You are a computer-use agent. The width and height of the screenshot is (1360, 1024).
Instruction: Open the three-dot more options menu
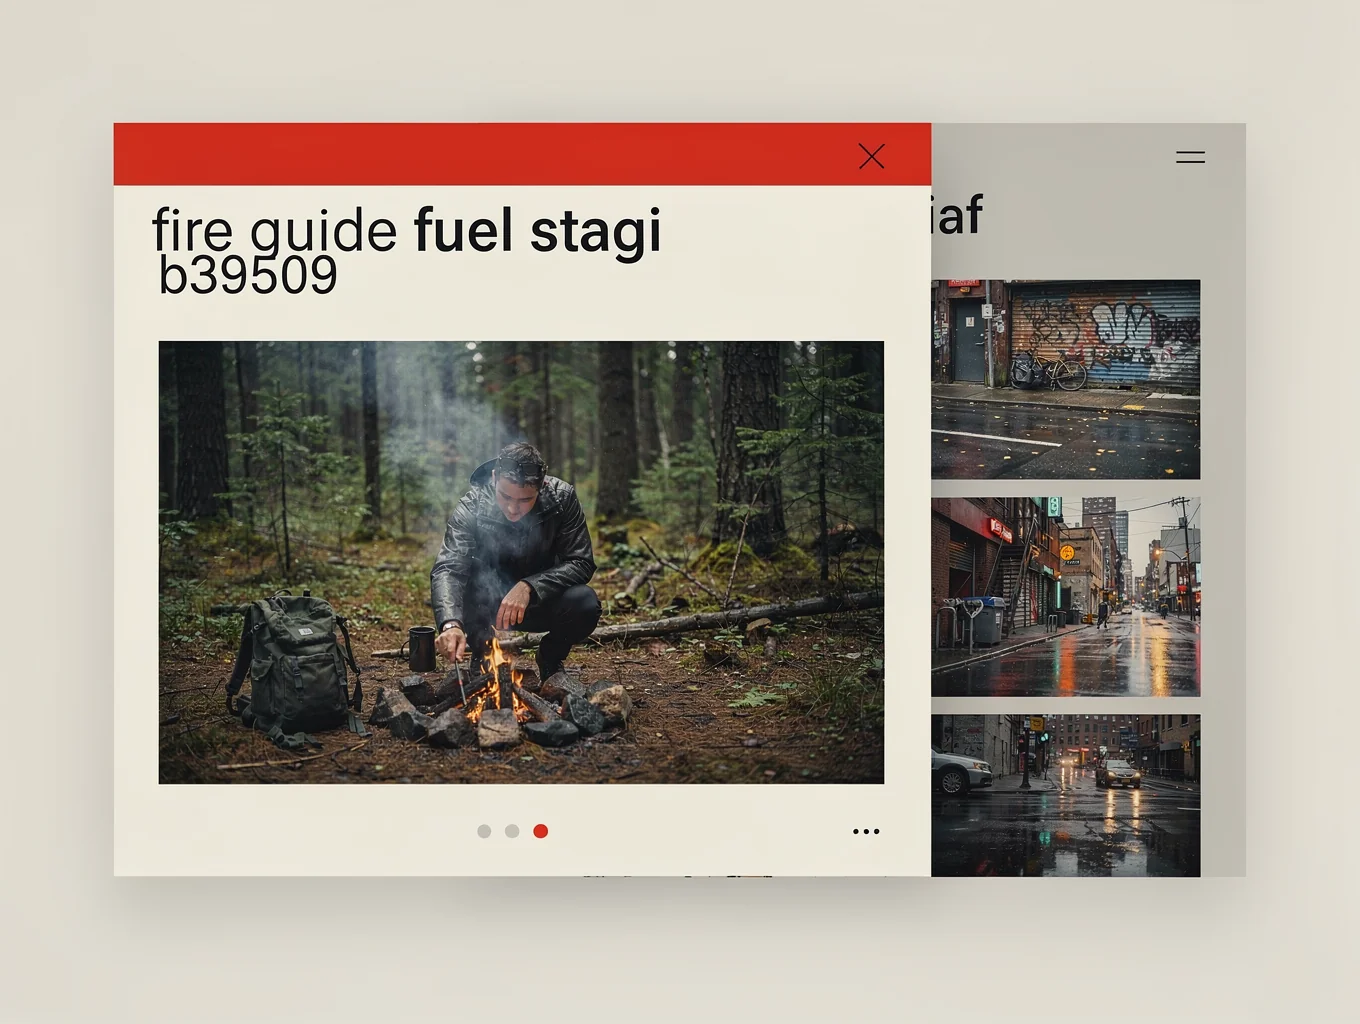point(866,831)
